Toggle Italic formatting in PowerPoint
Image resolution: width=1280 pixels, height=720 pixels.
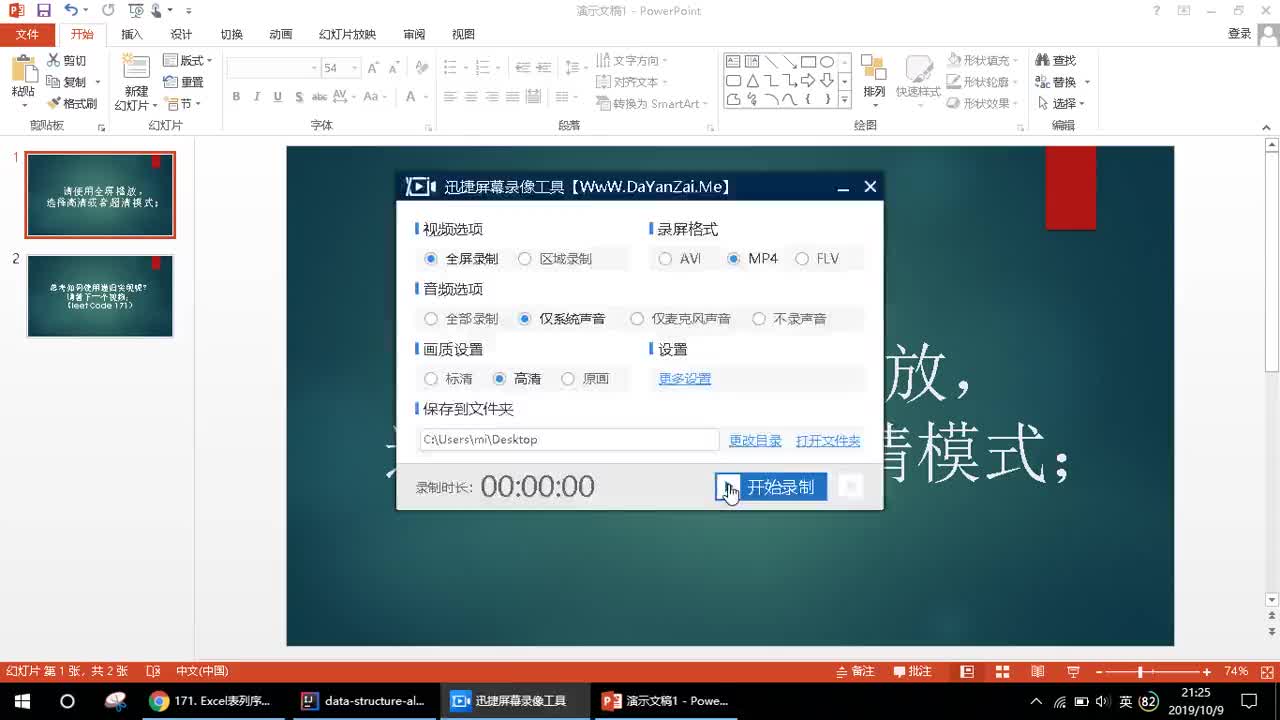pyautogui.click(x=256, y=97)
